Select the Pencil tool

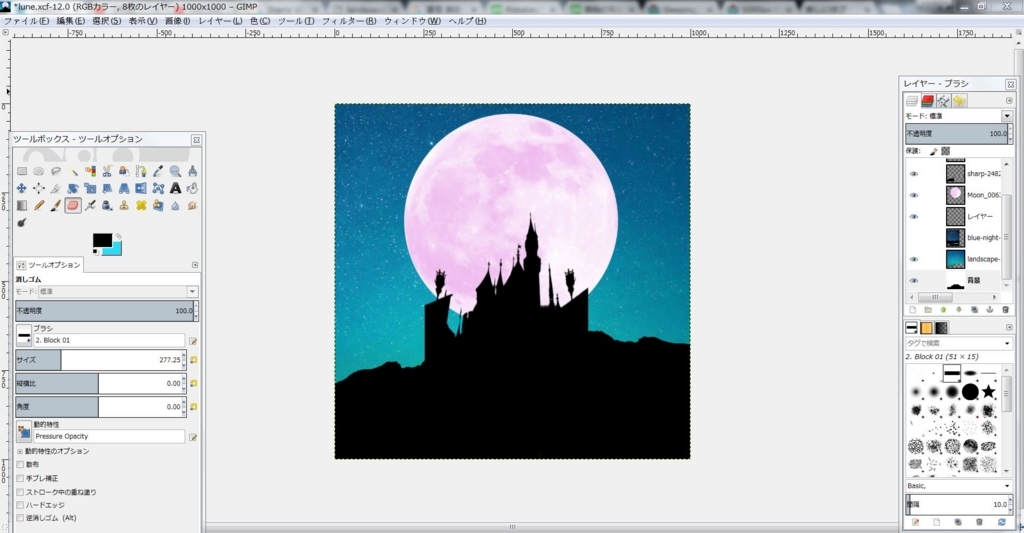39,205
